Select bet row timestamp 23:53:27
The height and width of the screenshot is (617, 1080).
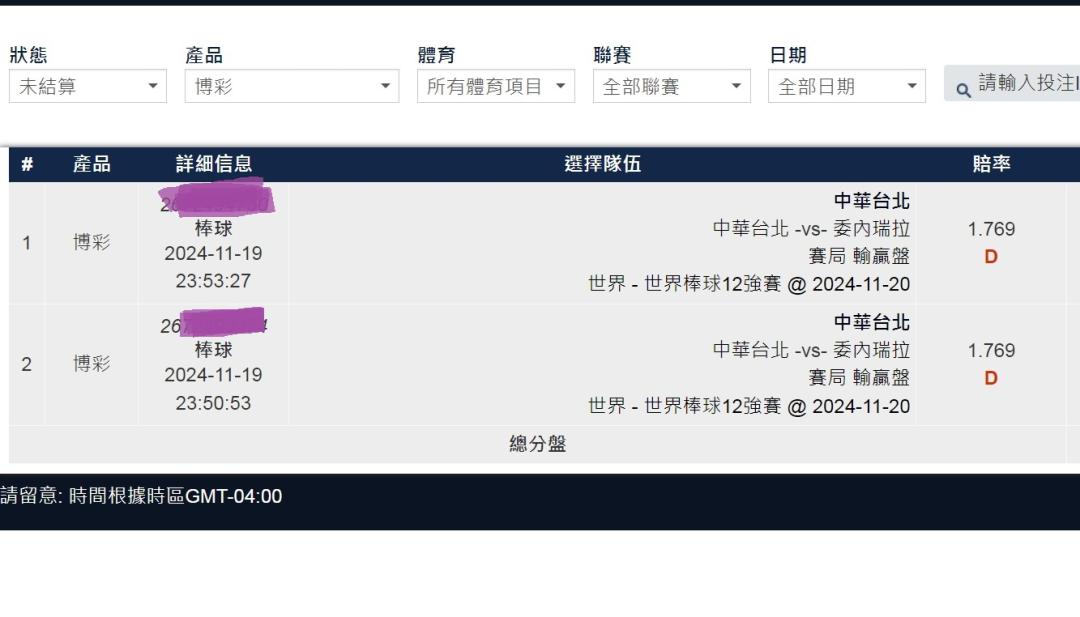tap(213, 281)
